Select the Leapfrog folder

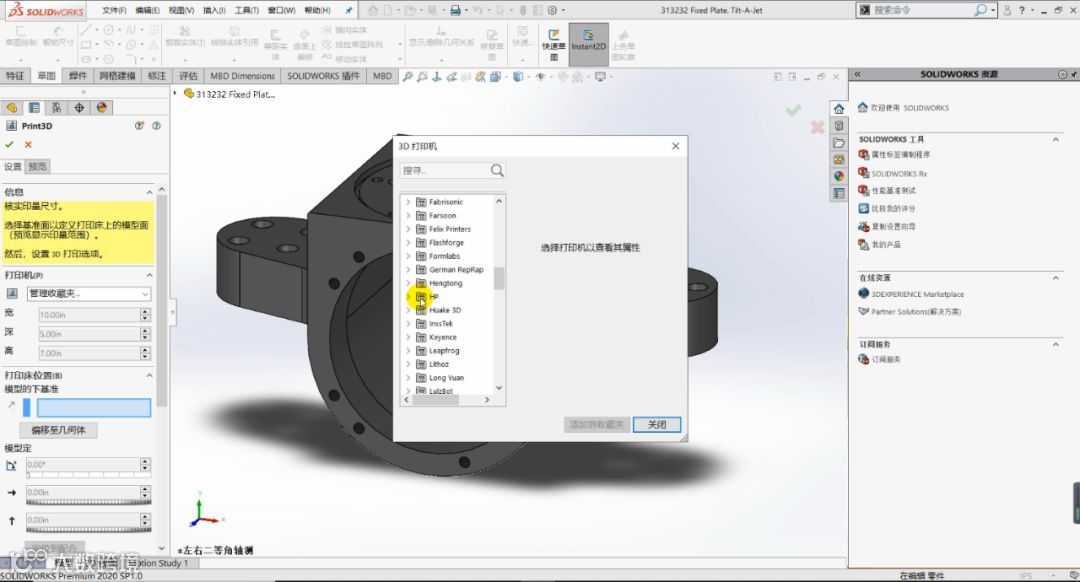(x=444, y=351)
